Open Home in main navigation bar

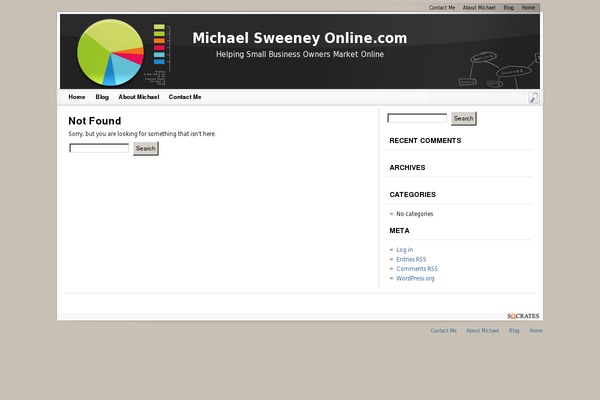click(x=77, y=97)
